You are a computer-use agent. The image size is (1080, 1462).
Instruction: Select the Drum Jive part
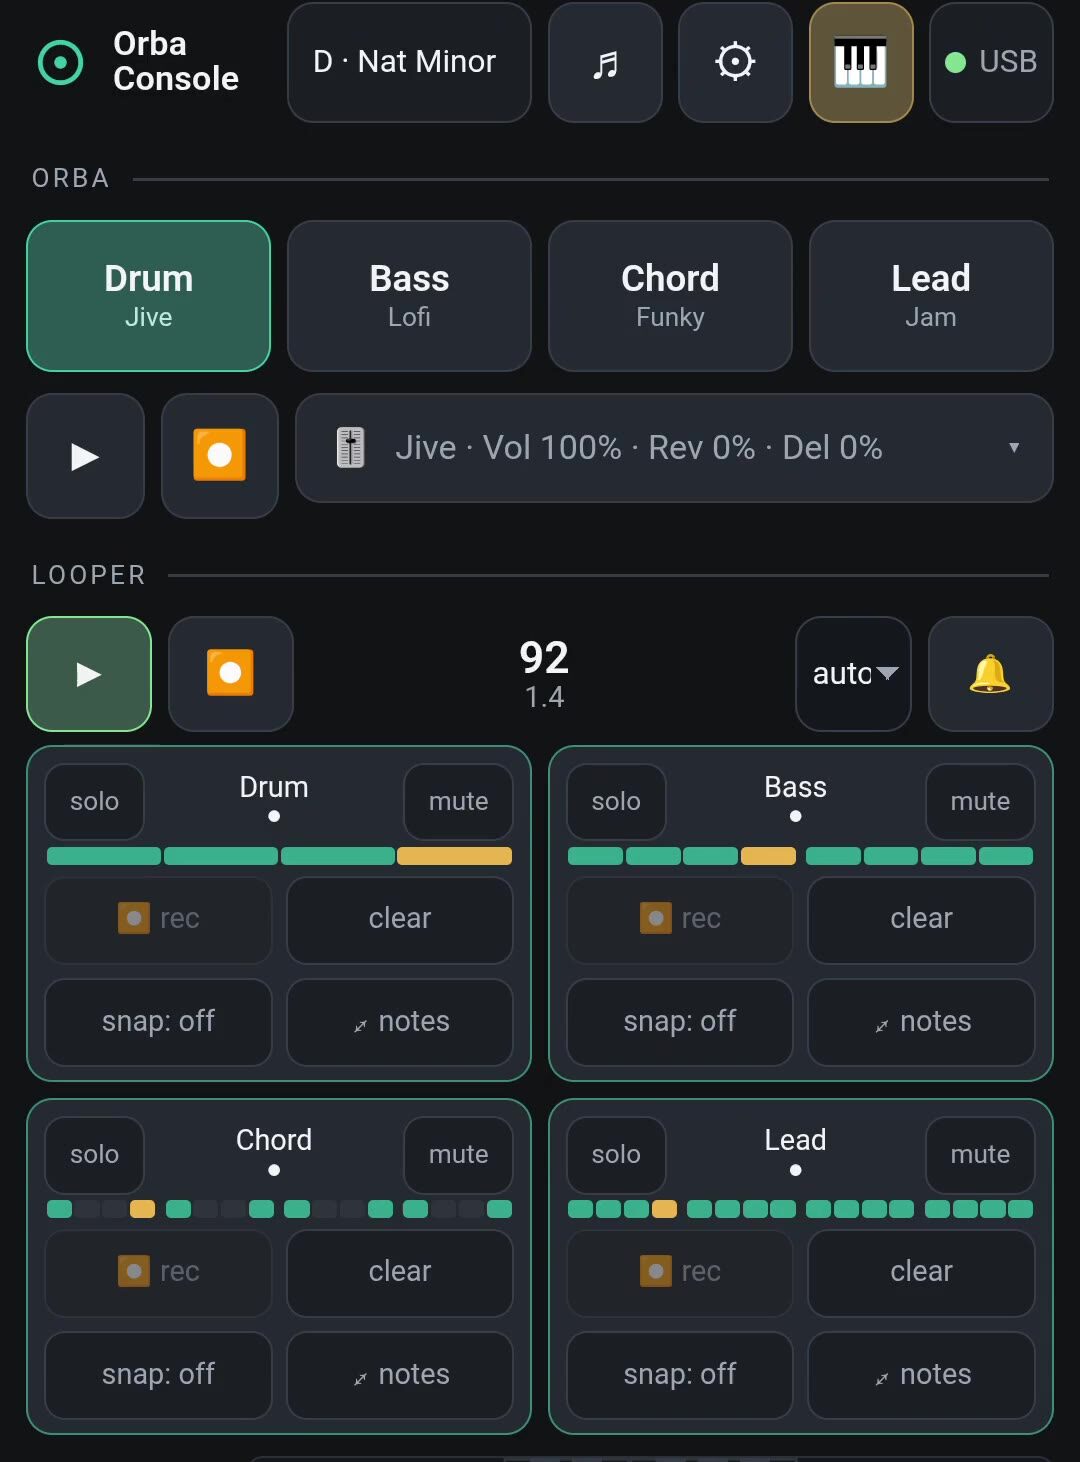pyautogui.click(x=149, y=296)
